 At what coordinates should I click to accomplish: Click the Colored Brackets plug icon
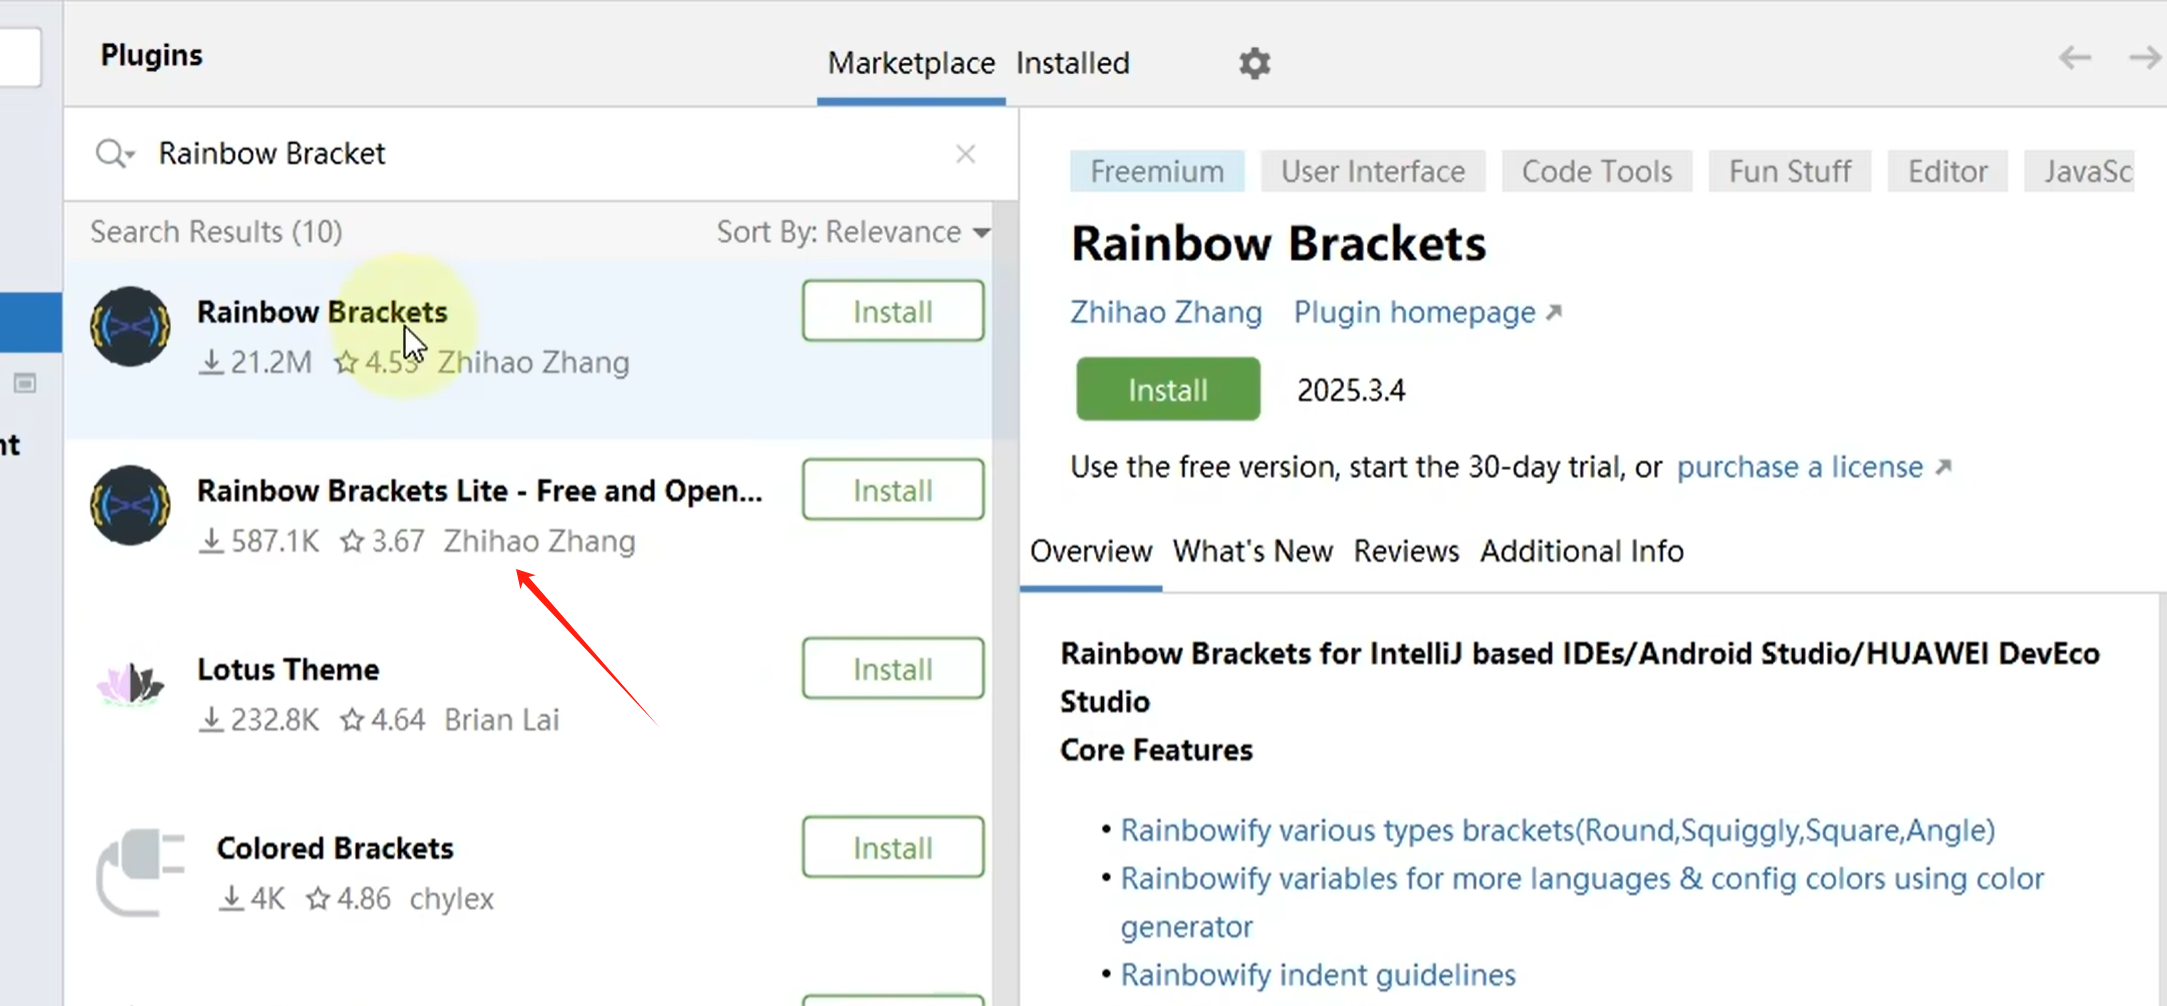click(x=141, y=871)
